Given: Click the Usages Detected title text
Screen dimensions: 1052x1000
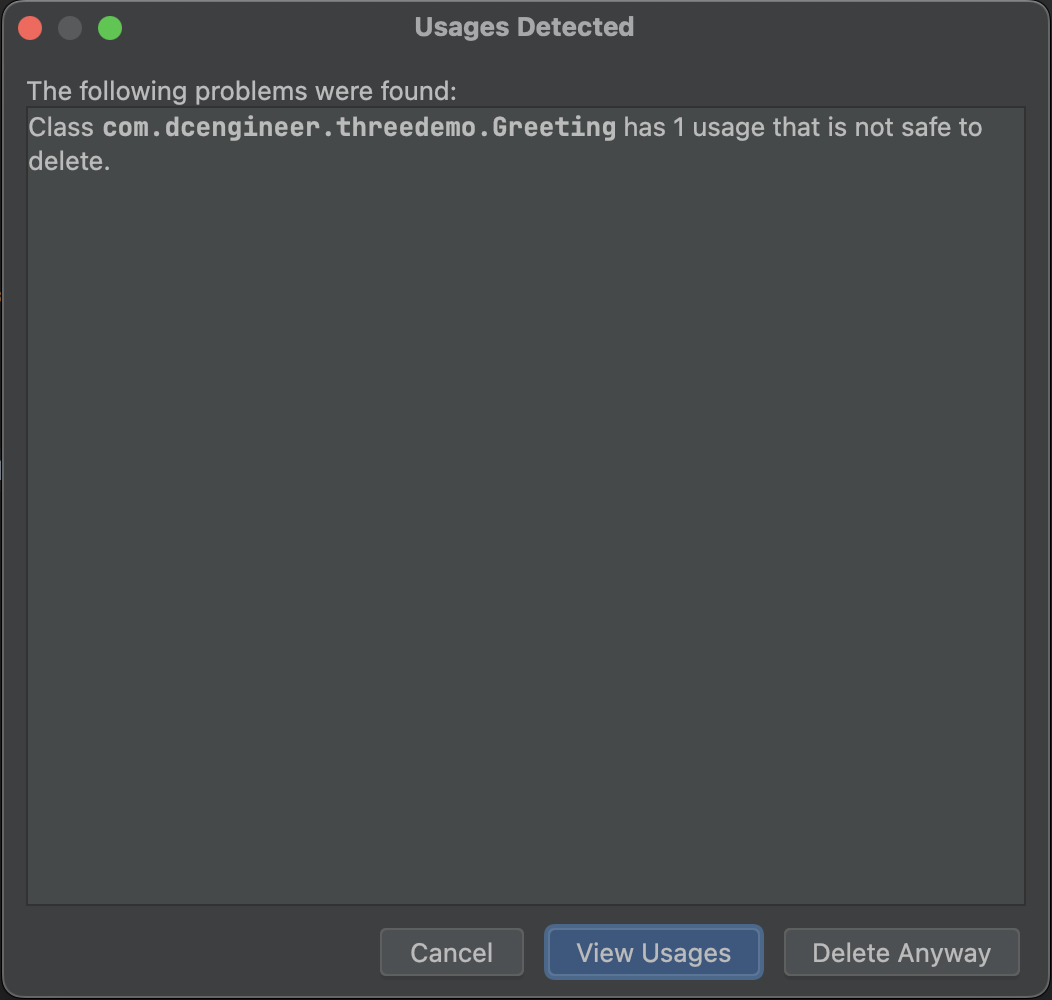Looking at the screenshot, I should 524,27.
